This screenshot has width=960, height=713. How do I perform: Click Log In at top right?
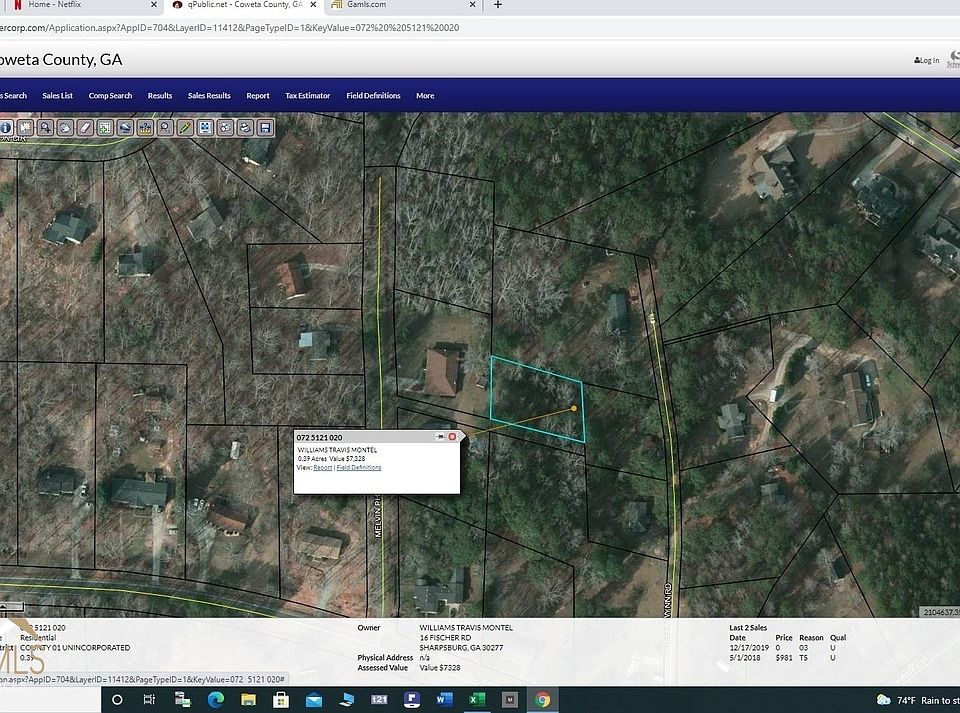click(x=927, y=60)
